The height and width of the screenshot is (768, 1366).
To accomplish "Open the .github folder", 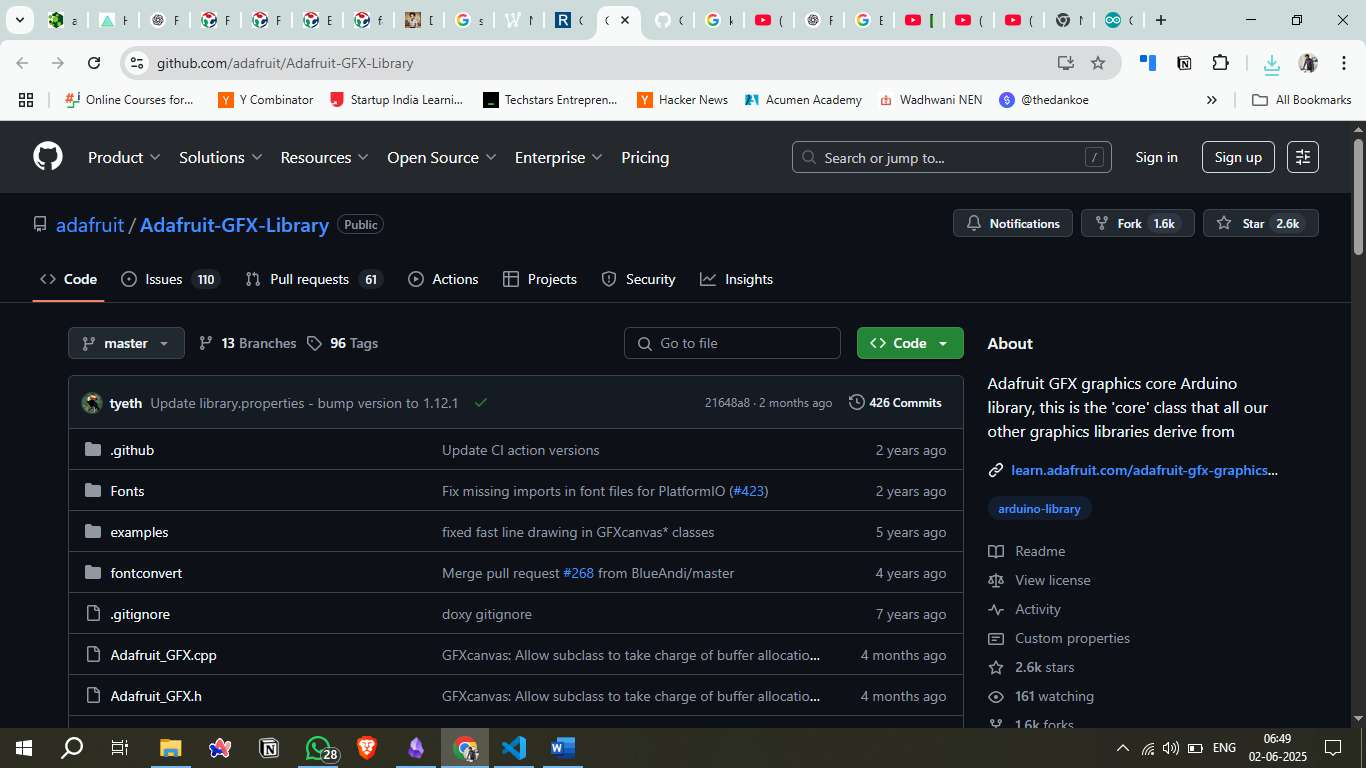I will [132, 450].
